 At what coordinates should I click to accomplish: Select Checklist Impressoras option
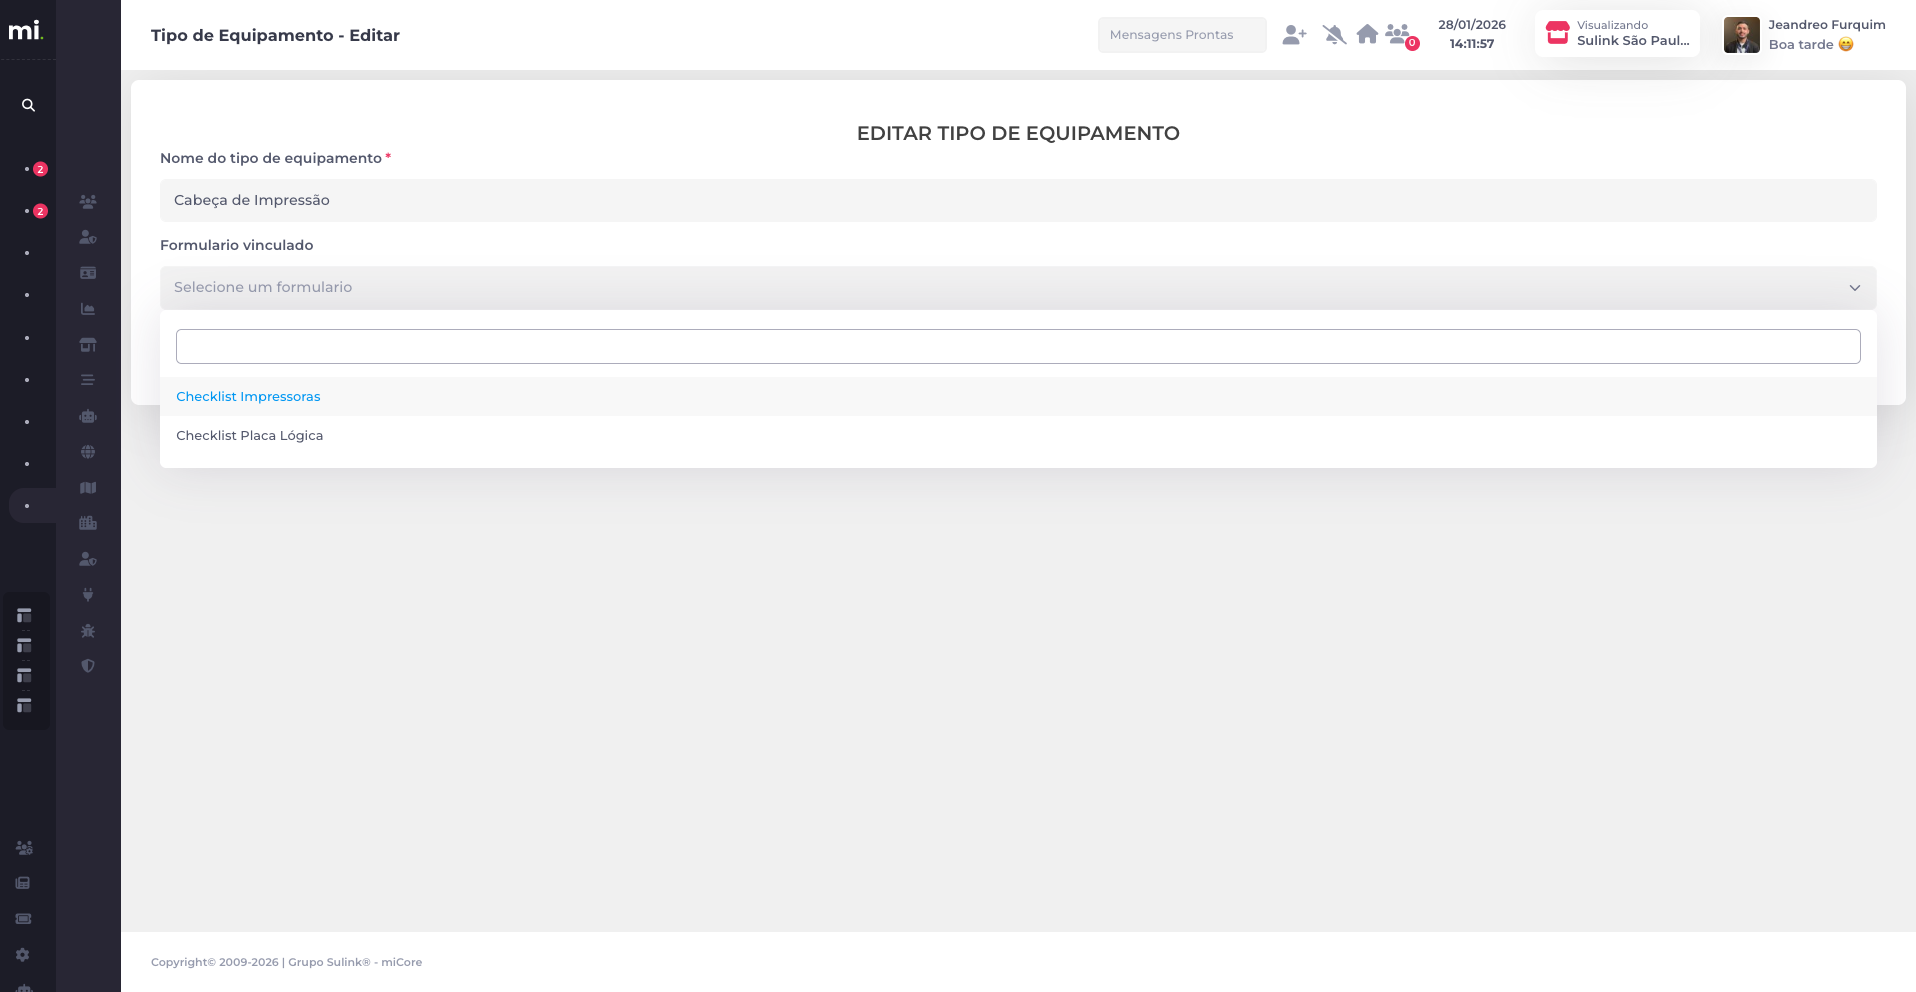tap(248, 397)
